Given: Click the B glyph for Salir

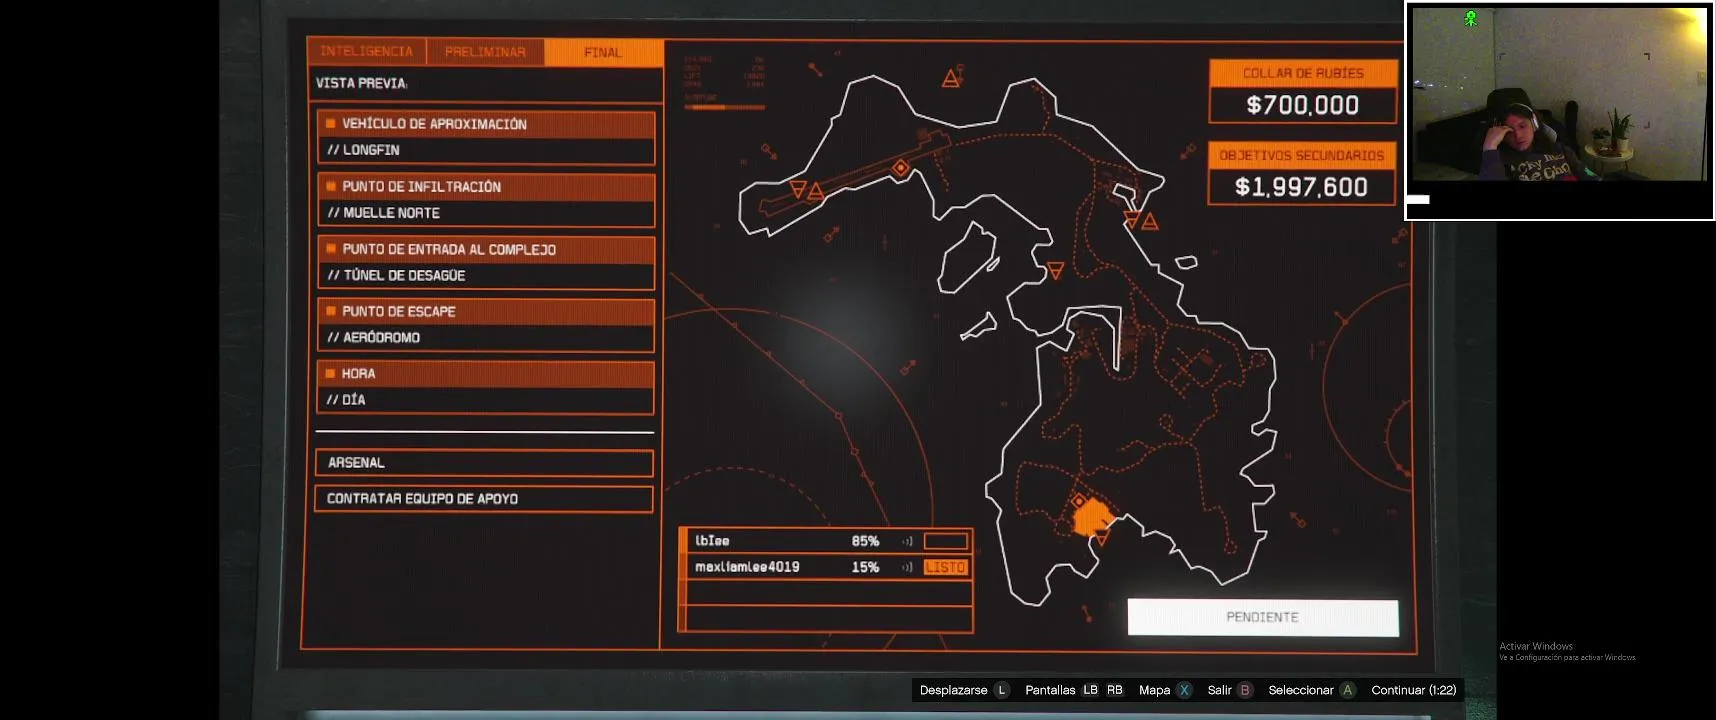Looking at the screenshot, I should click(1245, 690).
